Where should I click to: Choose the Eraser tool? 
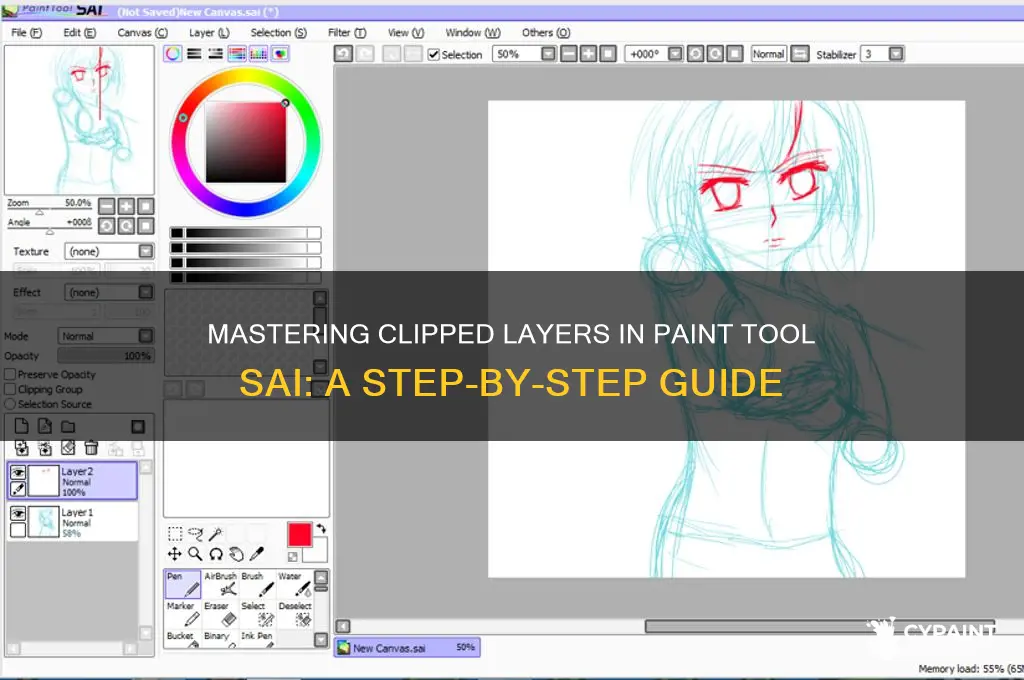[x=220, y=614]
